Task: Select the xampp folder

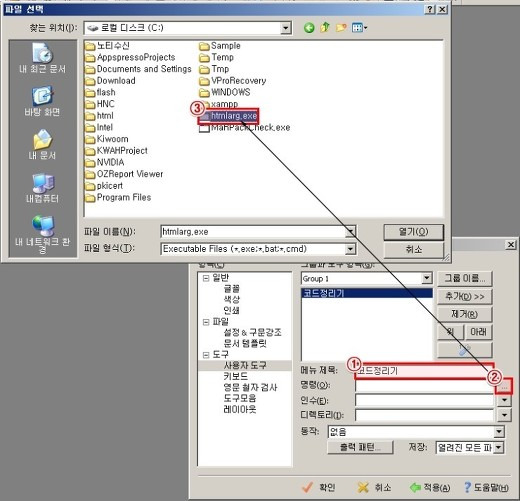Action: pos(219,104)
